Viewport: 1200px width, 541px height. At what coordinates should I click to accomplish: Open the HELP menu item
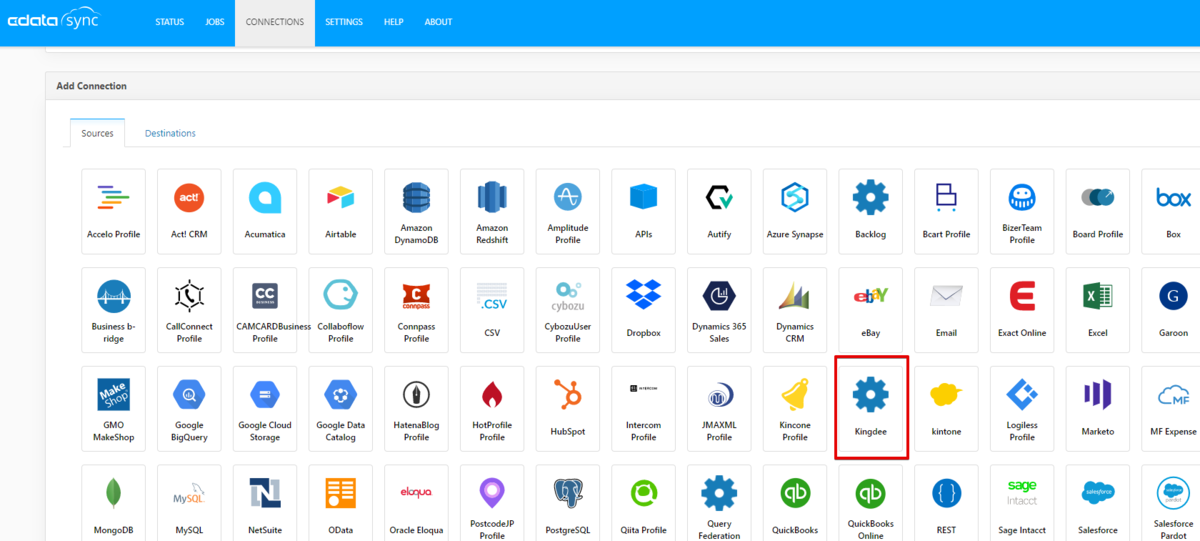(394, 22)
